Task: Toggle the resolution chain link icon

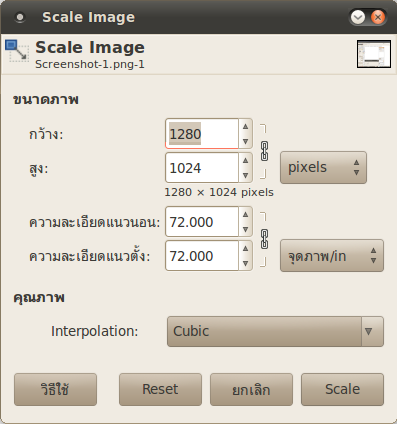Action: (x=264, y=239)
